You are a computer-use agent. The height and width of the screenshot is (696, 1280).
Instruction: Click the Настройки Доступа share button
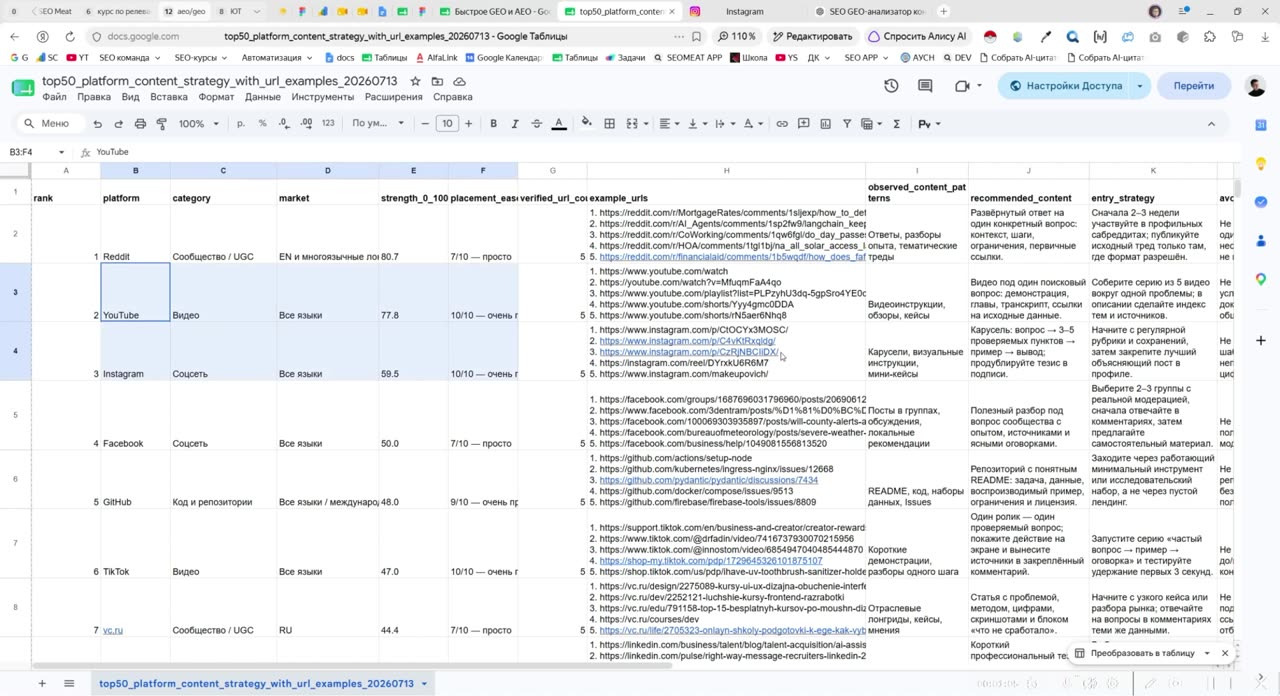pos(1065,86)
